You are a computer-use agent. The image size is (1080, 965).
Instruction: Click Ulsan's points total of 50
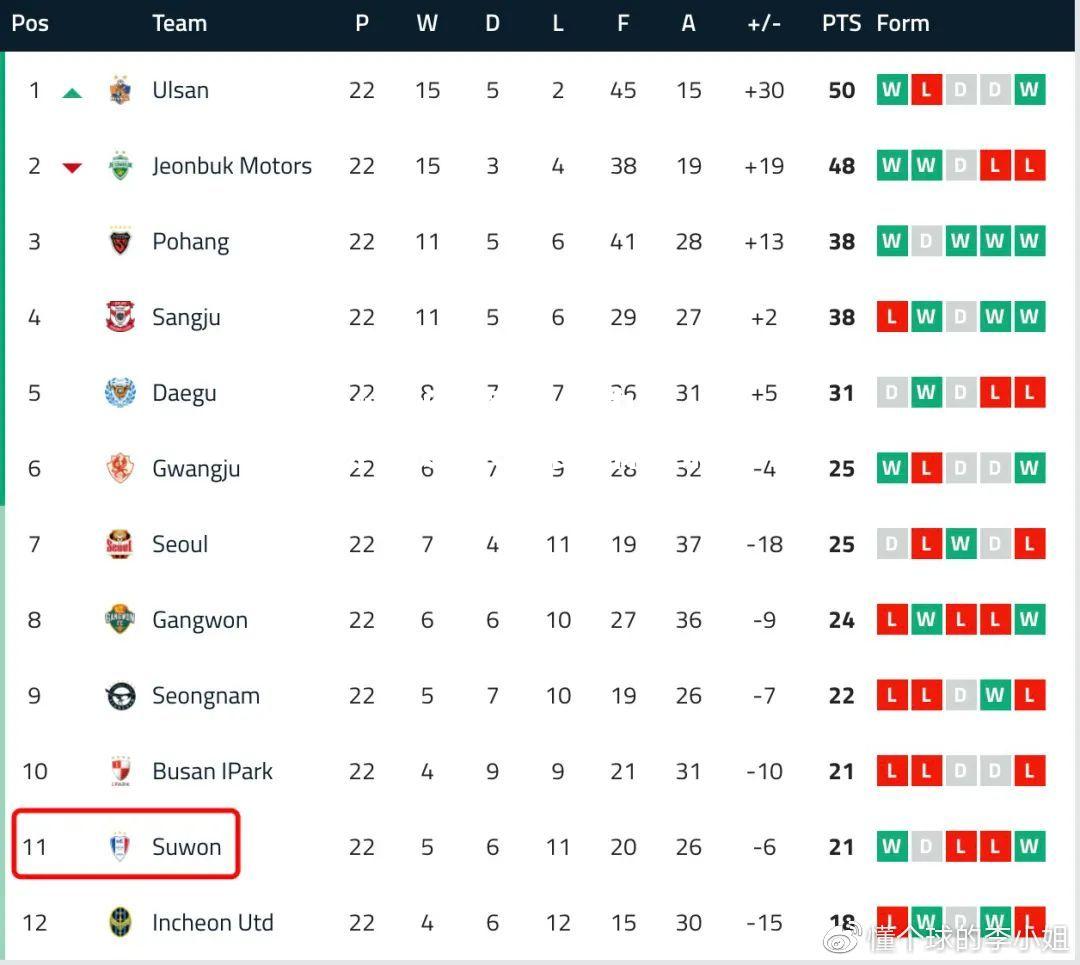coord(842,90)
